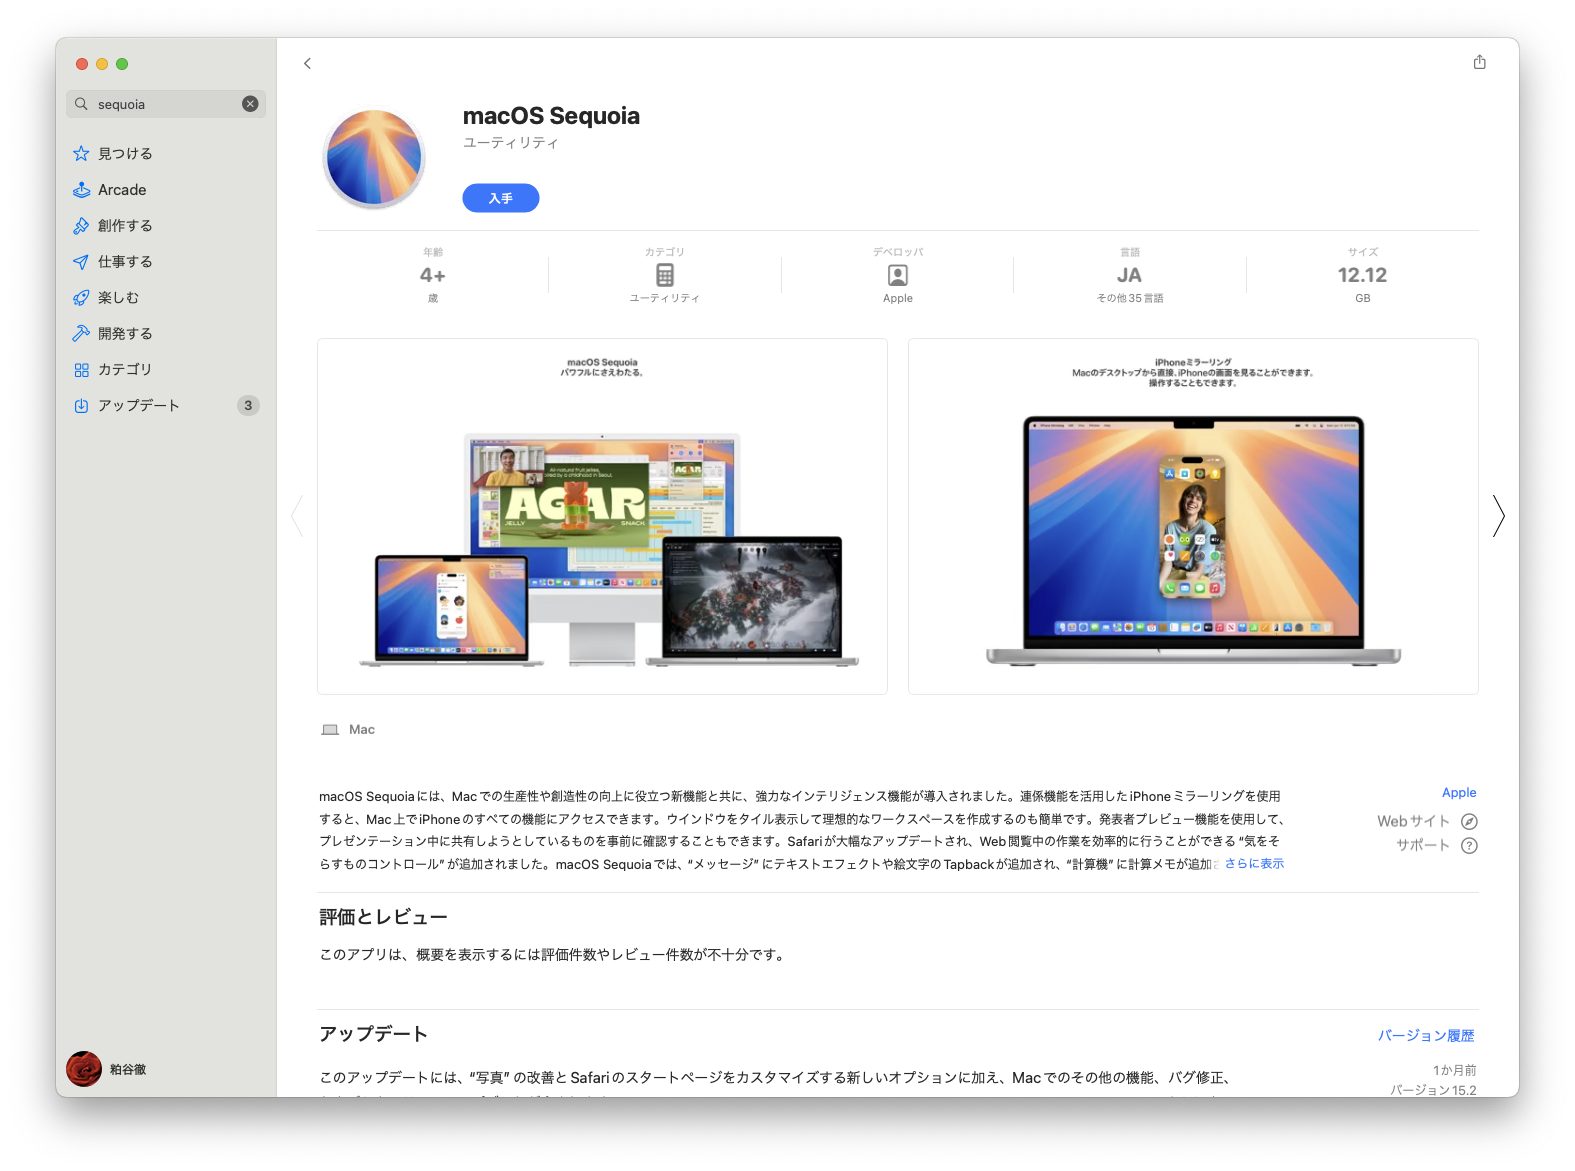The width and height of the screenshot is (1575, 1171).
Task: Click the 4+ age rating
Action: point(433,275)
